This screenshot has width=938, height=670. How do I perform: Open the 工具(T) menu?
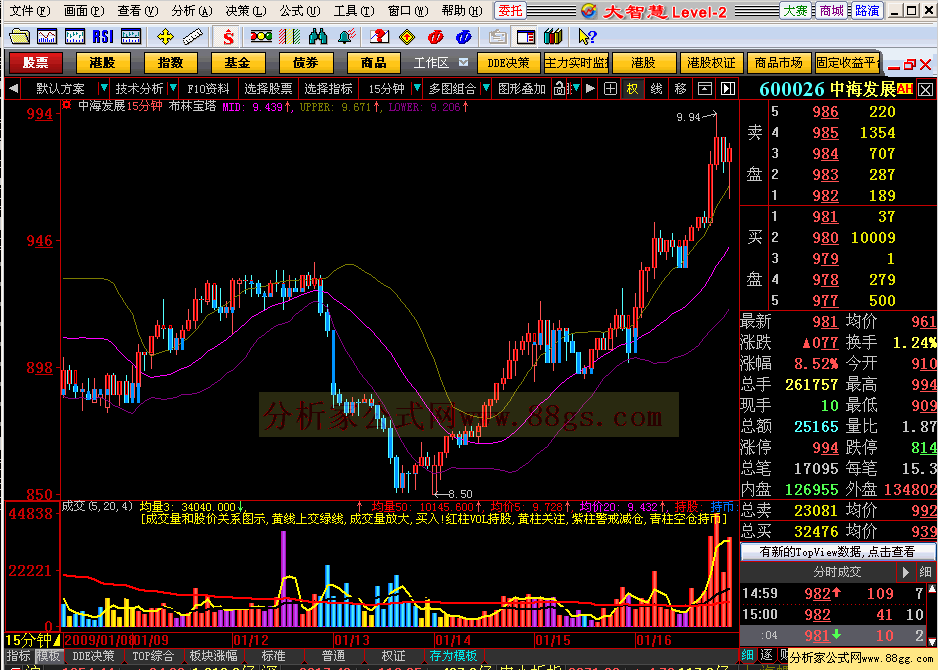354,11
